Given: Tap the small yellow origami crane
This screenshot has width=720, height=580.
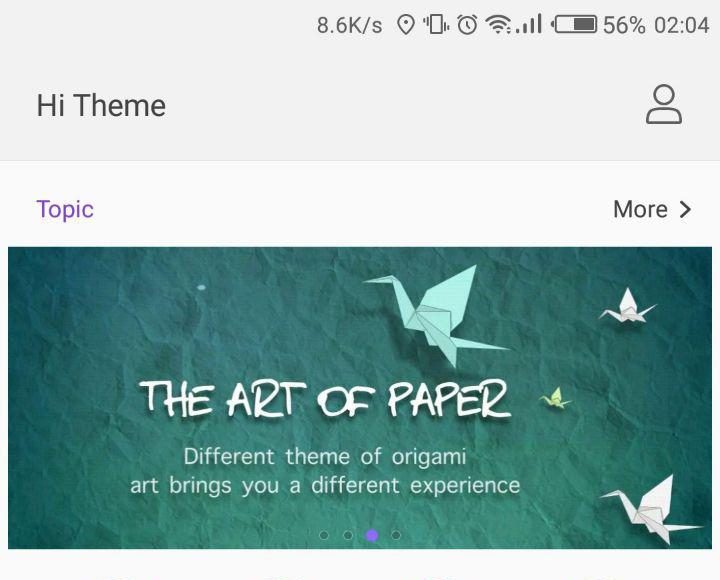Looking at the screenshot, I should (556, 398).
